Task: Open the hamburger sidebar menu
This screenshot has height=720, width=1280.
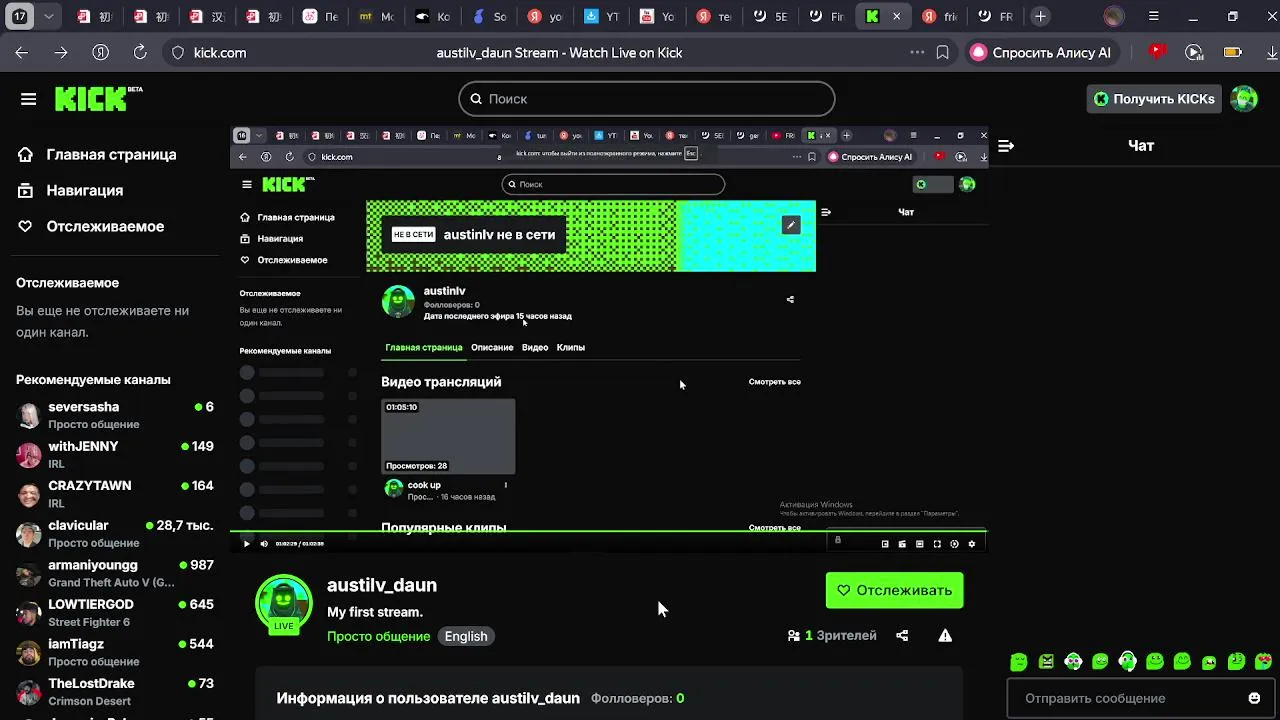Action: tap(28, 99)
